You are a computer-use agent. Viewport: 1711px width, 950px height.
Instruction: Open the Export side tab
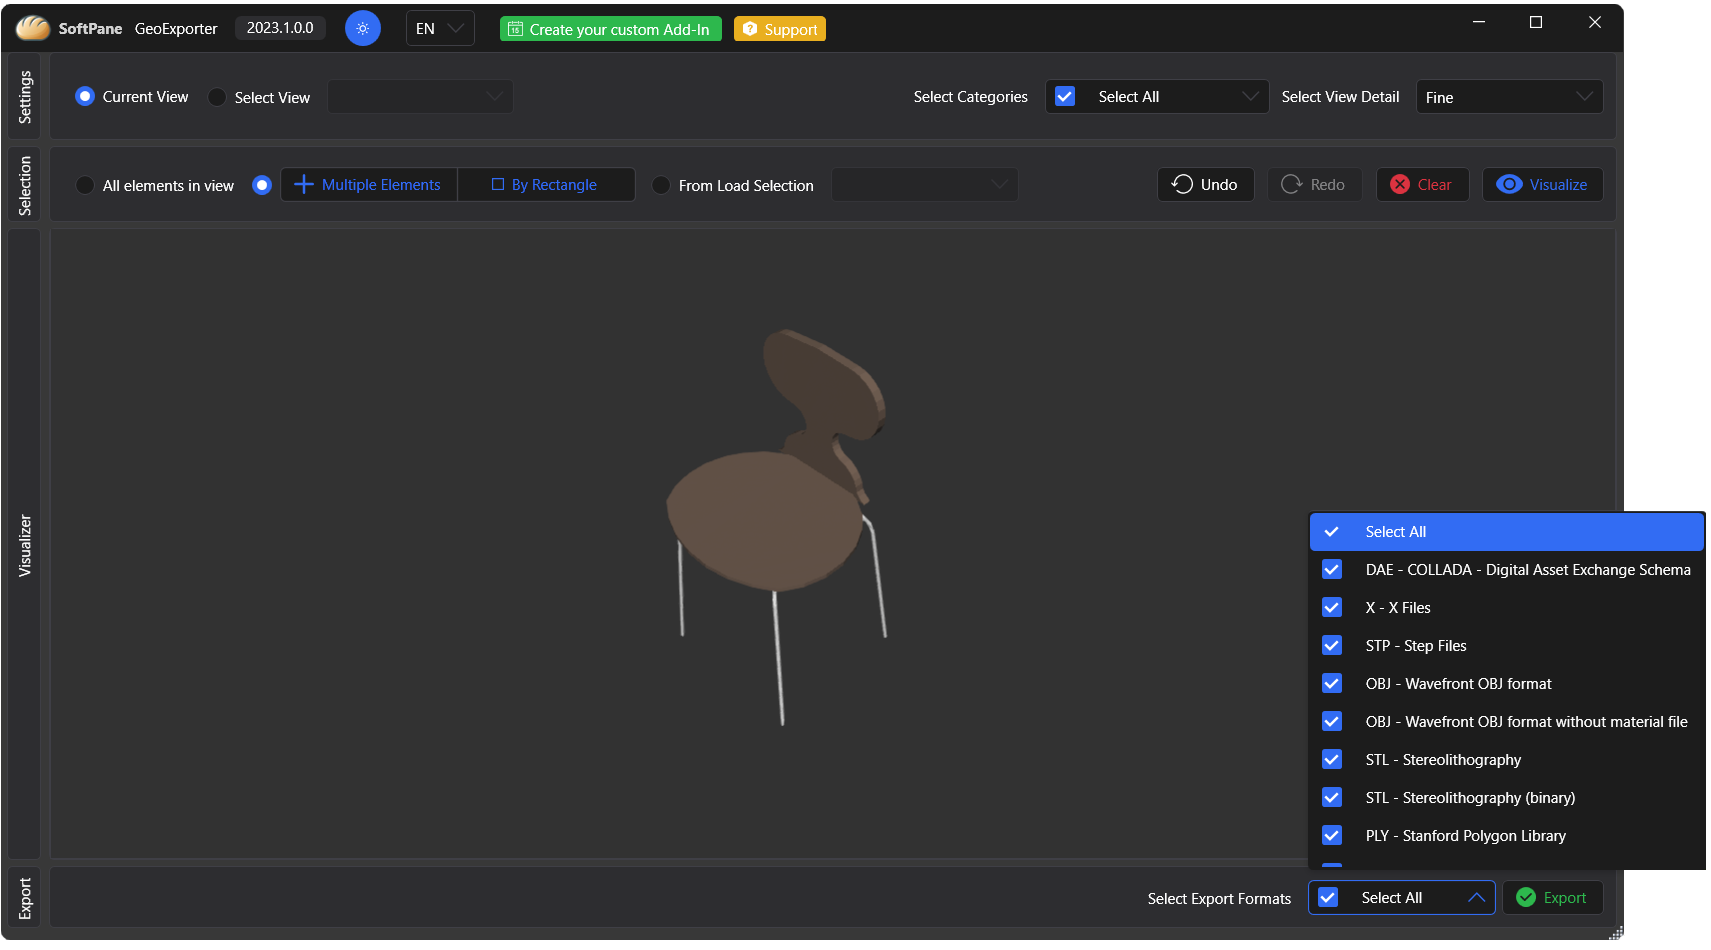click(25, 898)
